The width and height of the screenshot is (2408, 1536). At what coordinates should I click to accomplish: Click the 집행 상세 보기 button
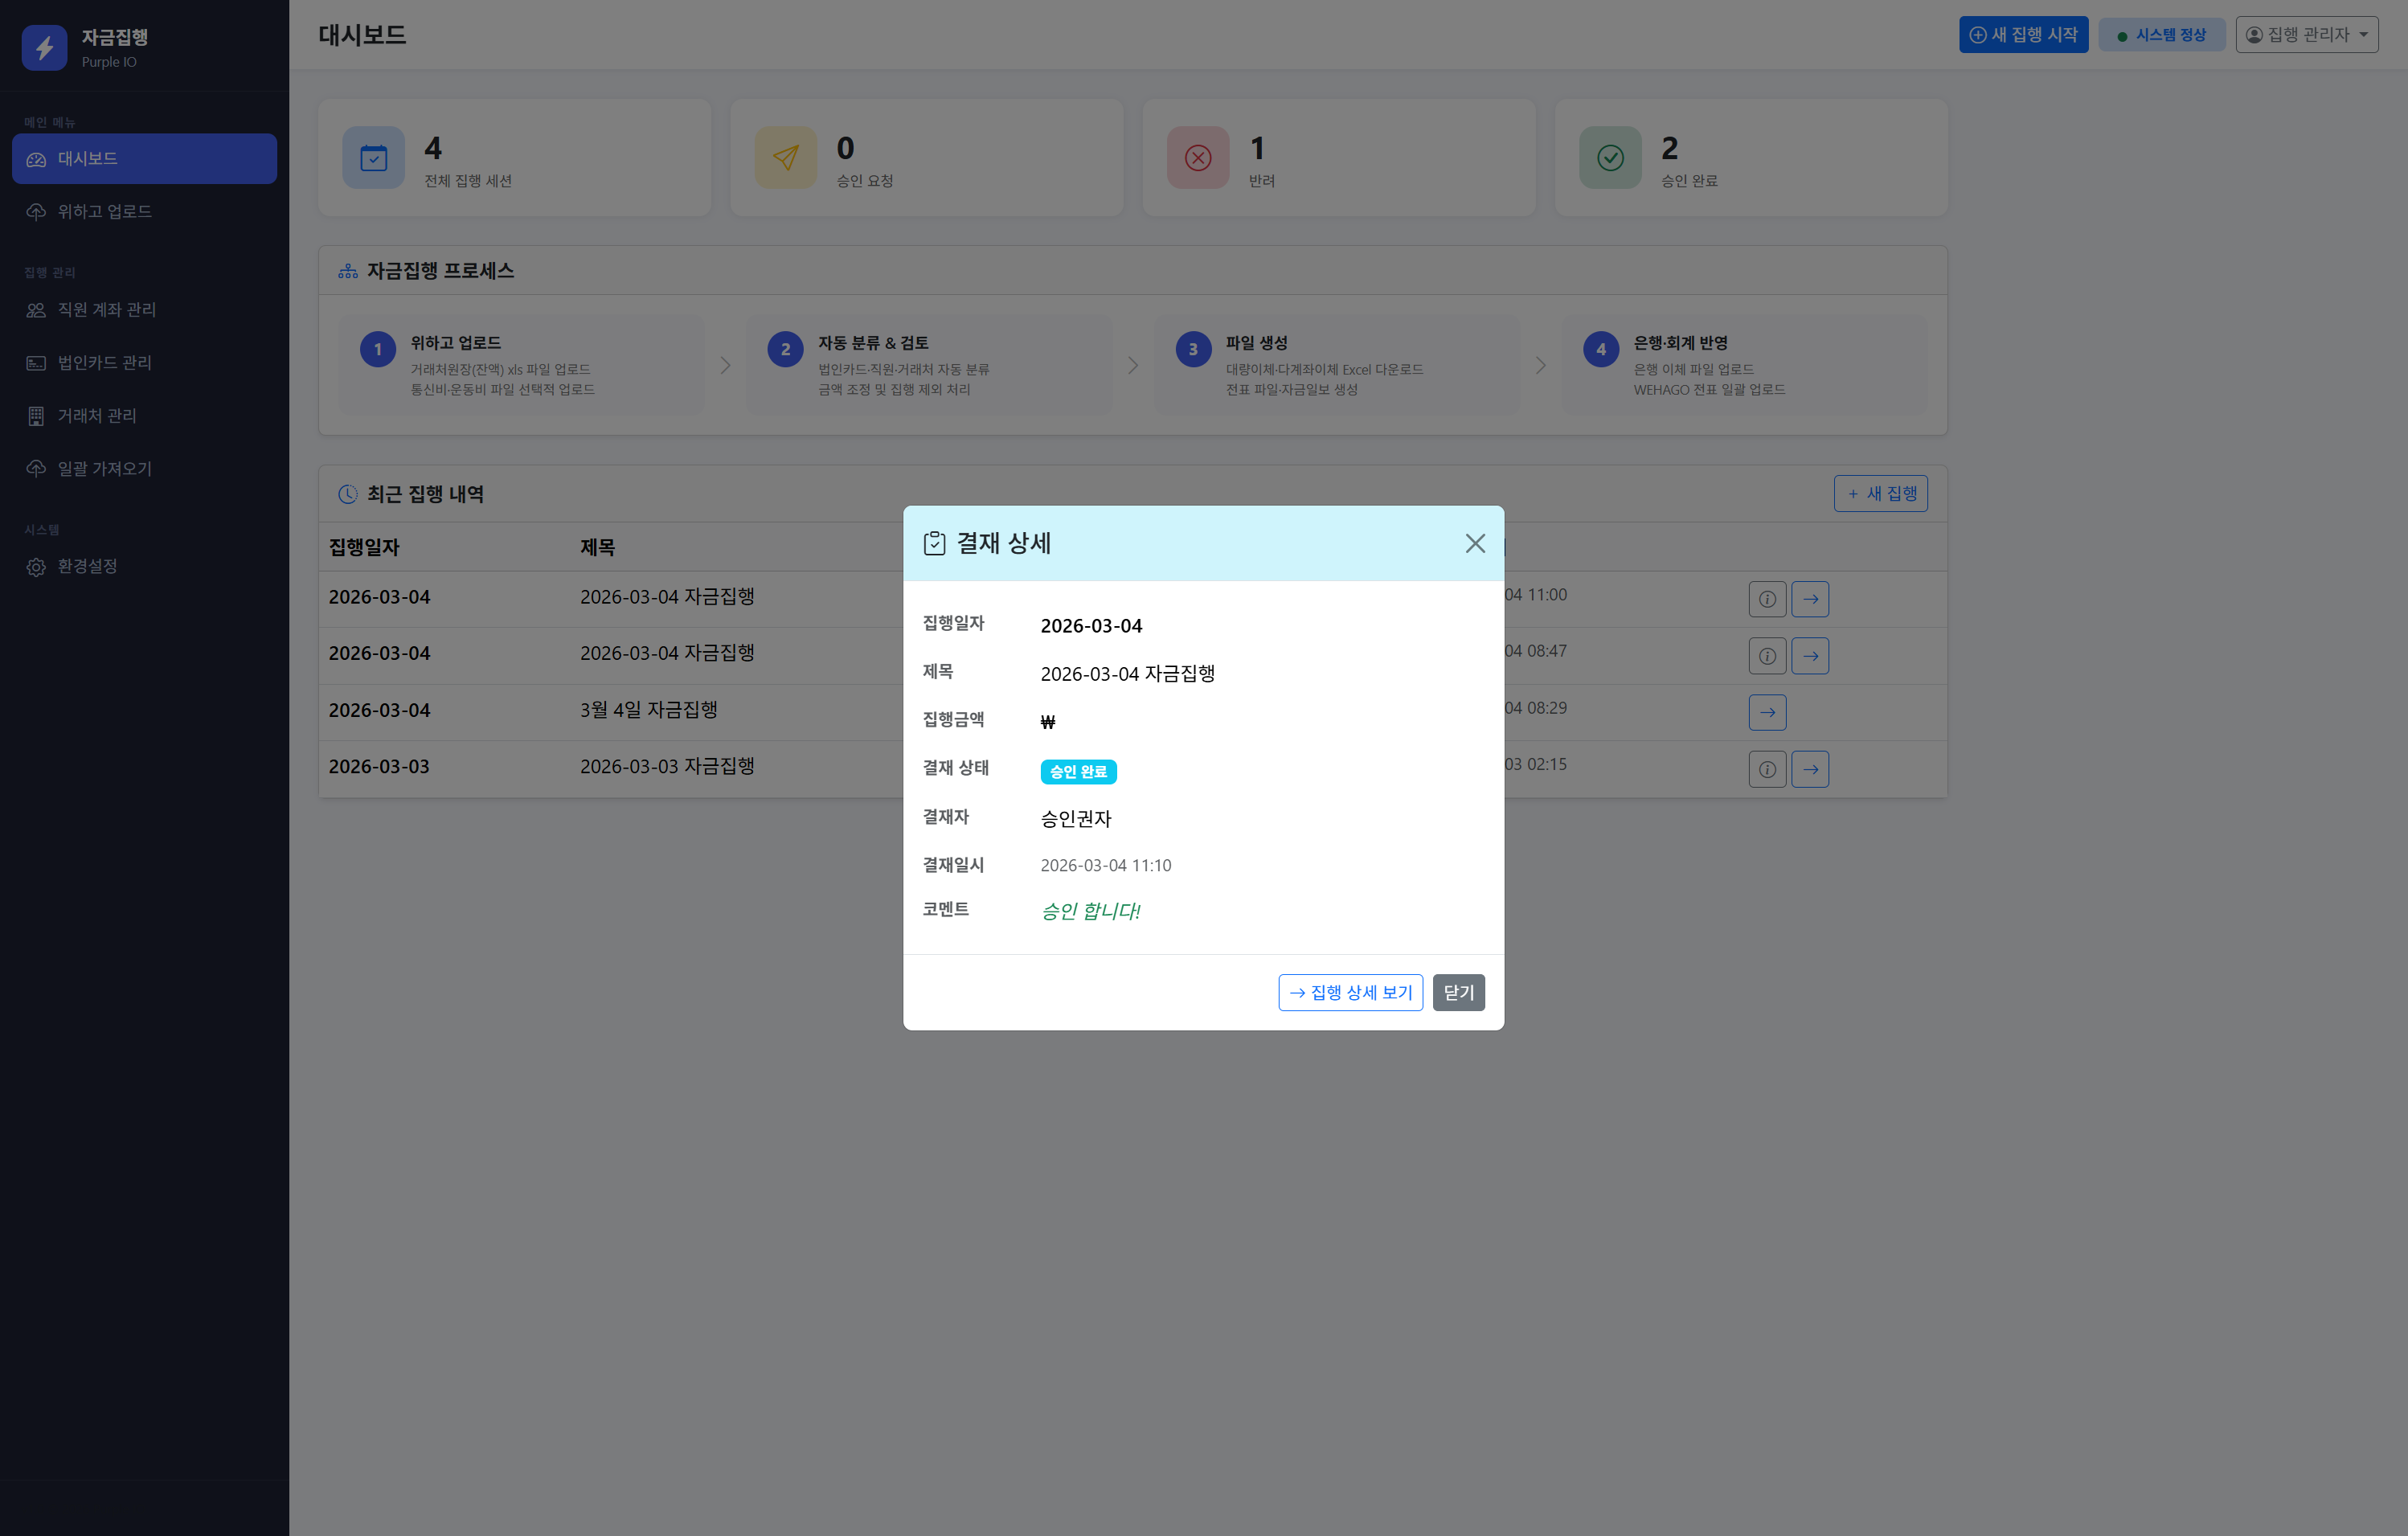1350,992
